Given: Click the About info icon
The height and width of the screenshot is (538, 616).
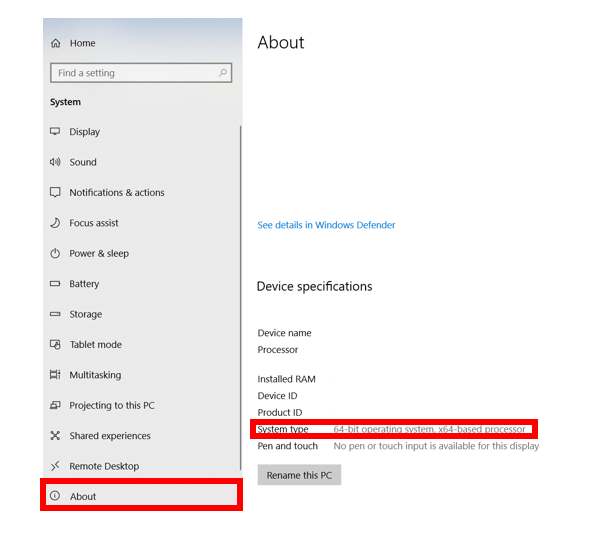Looking at the screenshot, I should [x=55, y=497].
